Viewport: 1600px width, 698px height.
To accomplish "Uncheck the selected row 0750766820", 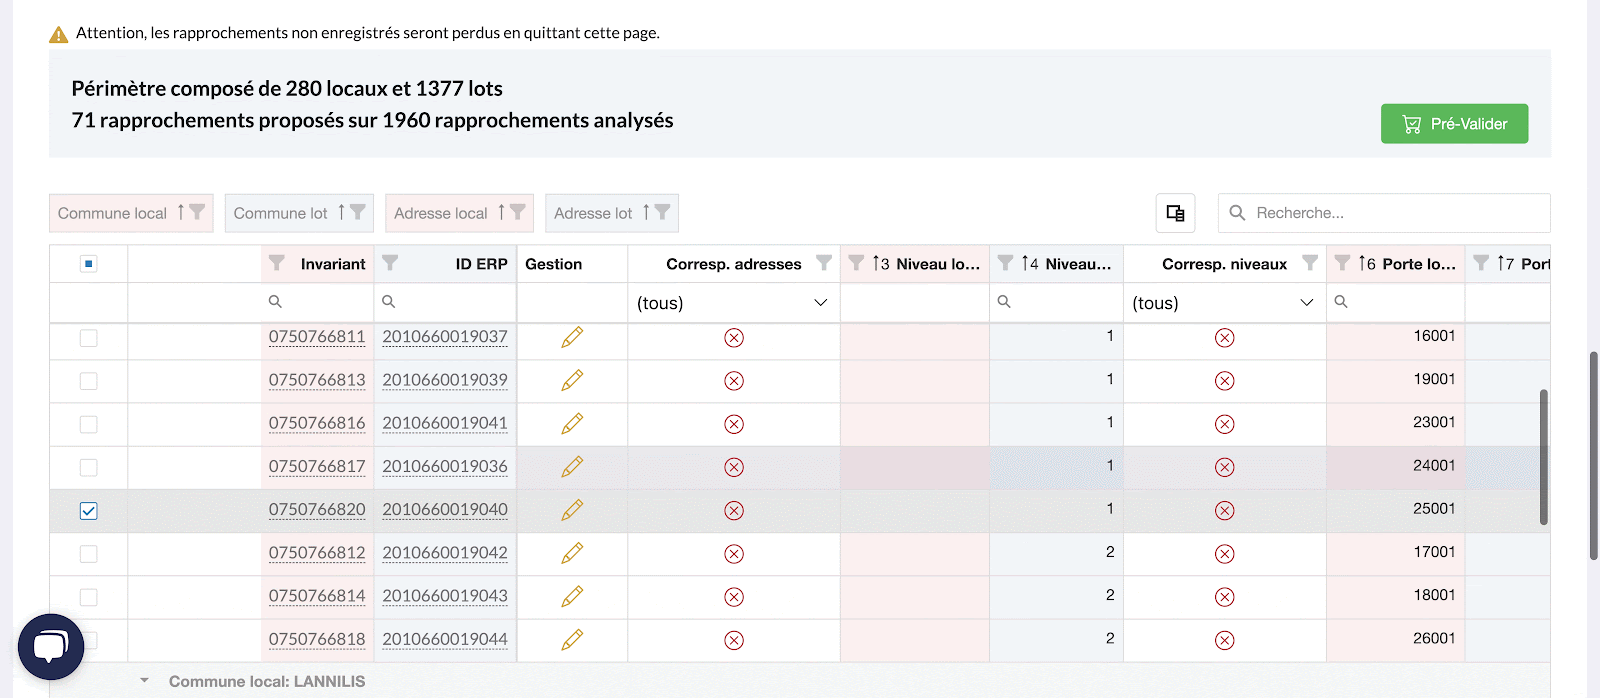I will pyautogui.click(x=89, y=511).
